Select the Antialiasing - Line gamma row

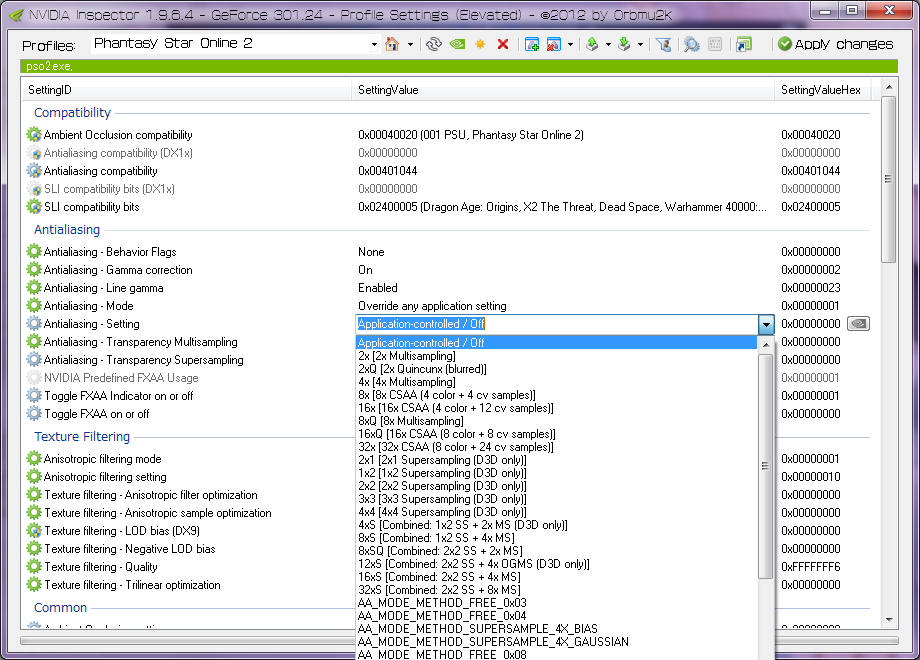point(448,288)
